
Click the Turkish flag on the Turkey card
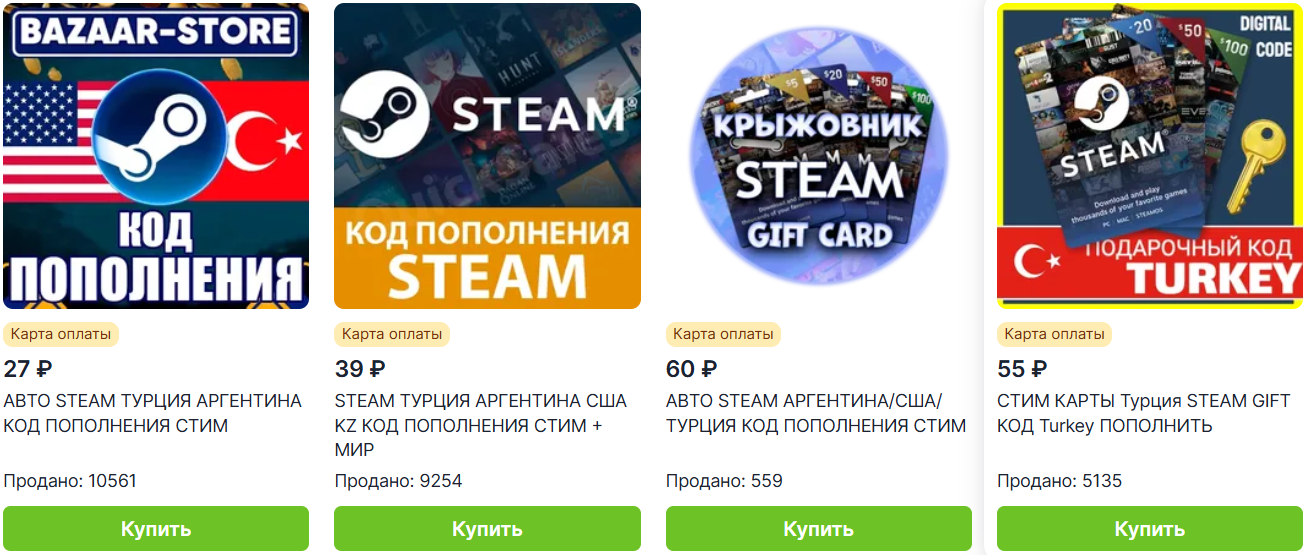[x=1035, y=264]
